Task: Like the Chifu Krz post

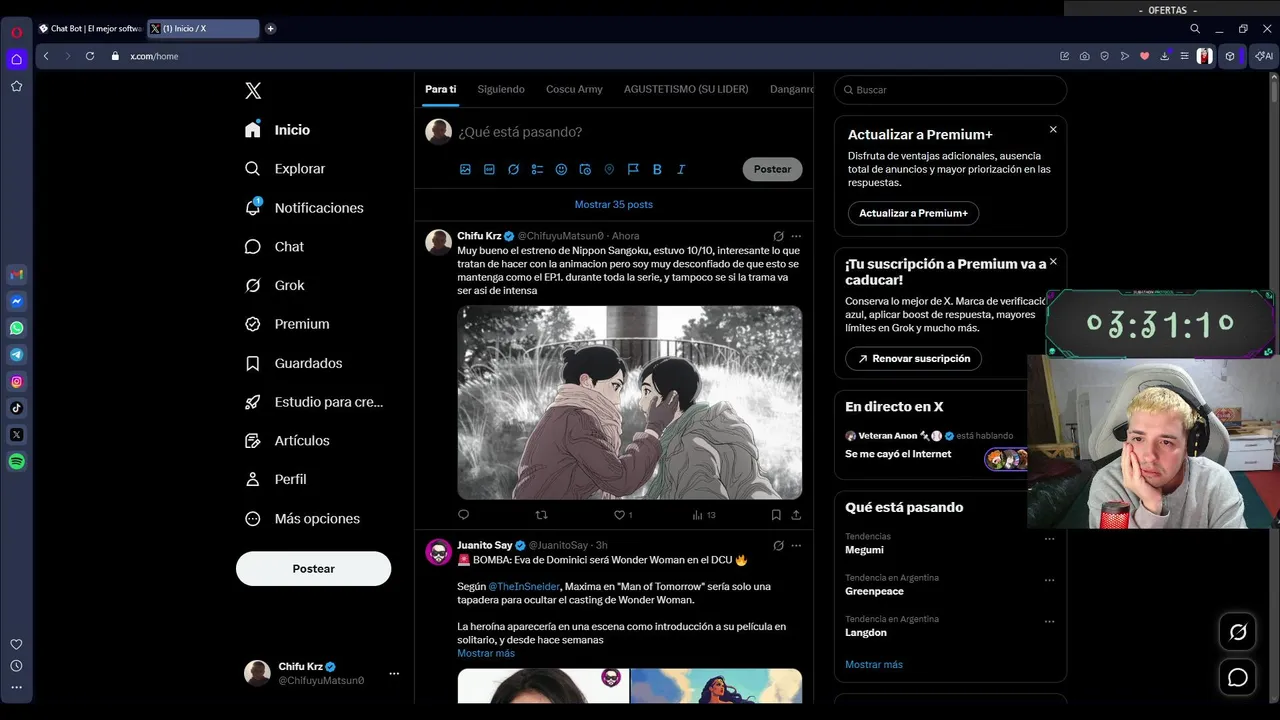Action: 622,515
